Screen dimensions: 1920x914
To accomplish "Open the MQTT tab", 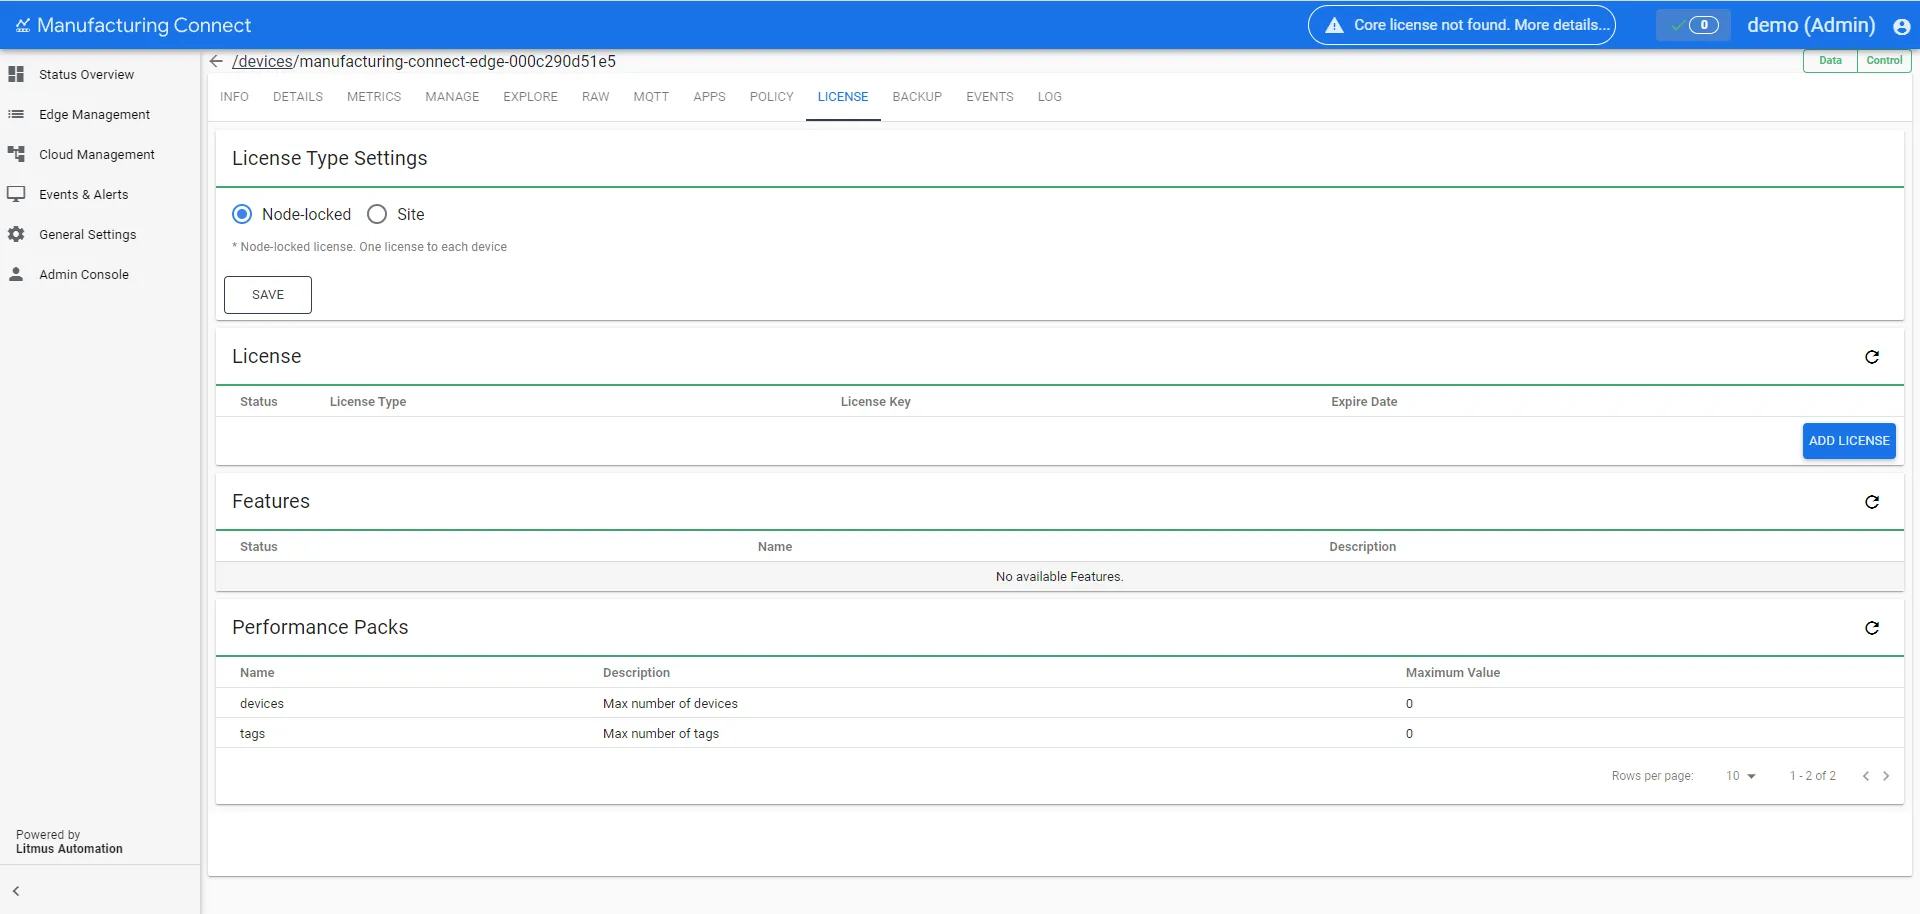I will [651, 97].
